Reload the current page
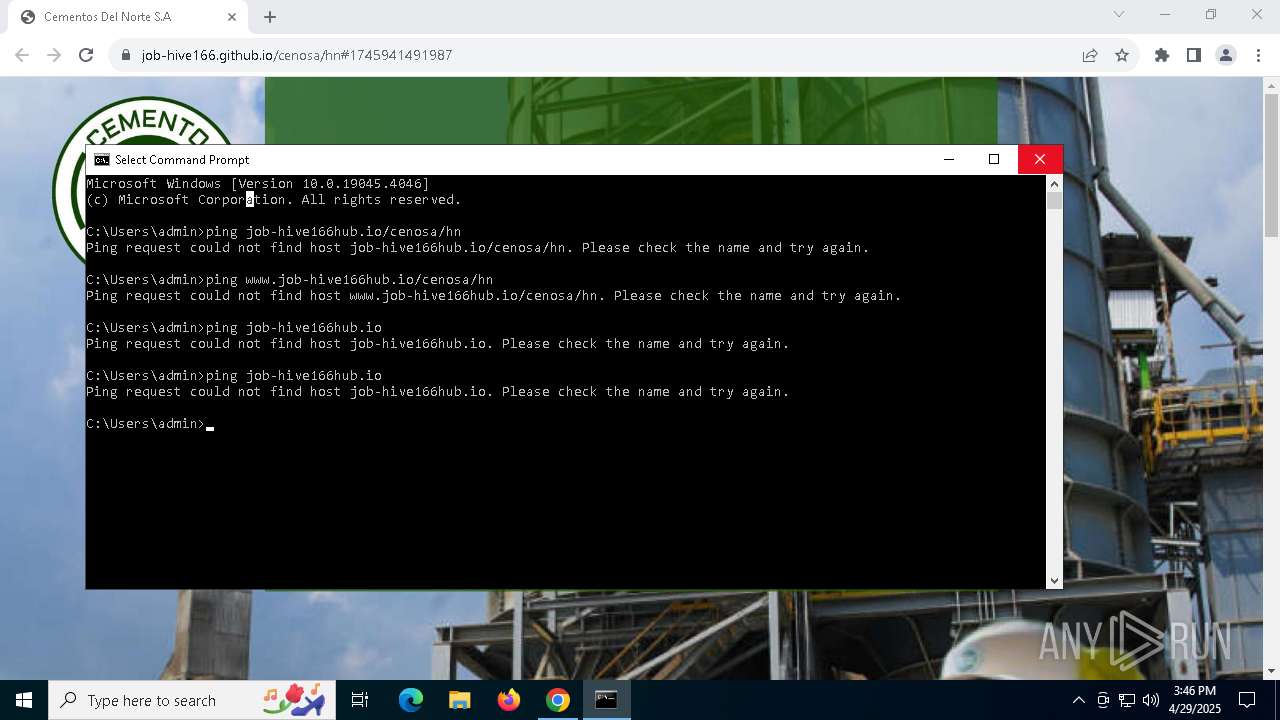This screenshot has height=720, width=1280. click(86, 55)
